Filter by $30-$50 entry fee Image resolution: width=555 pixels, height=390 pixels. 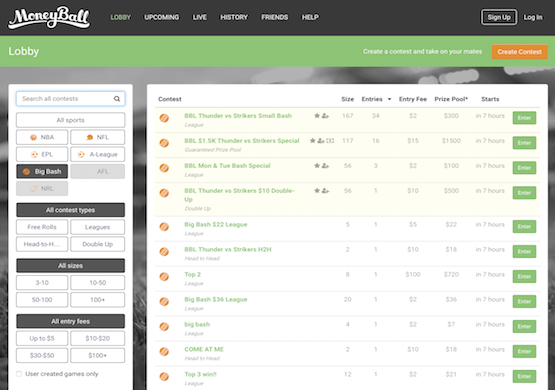42,355
